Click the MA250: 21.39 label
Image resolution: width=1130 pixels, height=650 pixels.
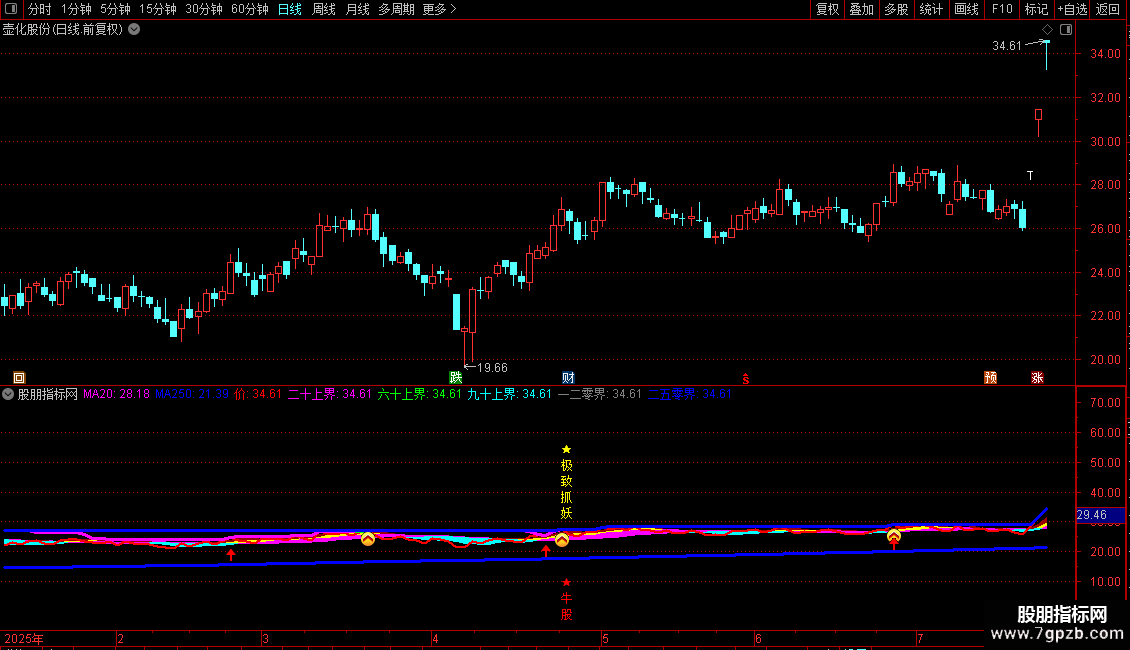pyautogui.click(x=192, y=394)
